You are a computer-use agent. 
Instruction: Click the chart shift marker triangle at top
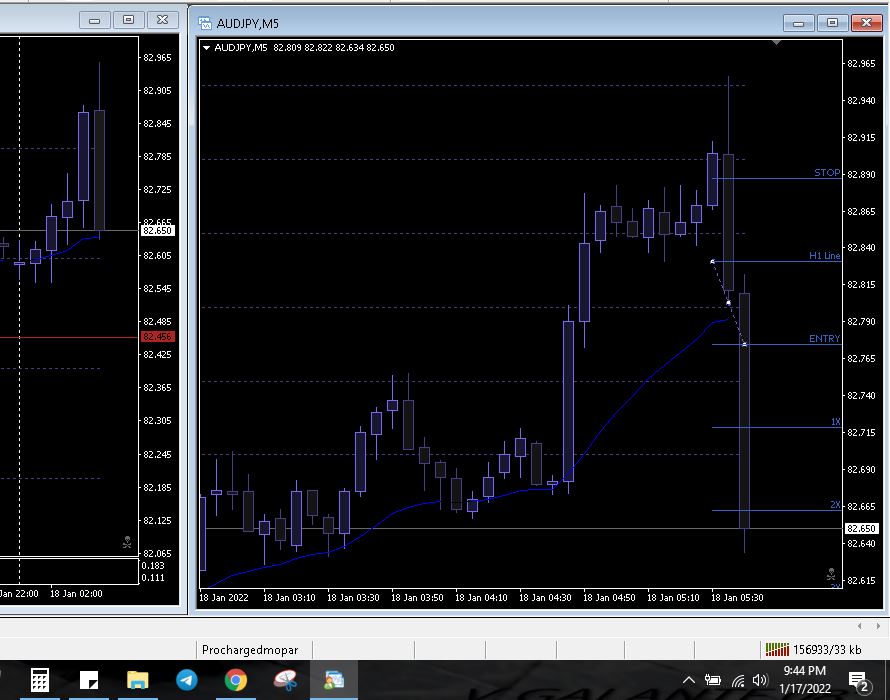[x=776, y=43]
